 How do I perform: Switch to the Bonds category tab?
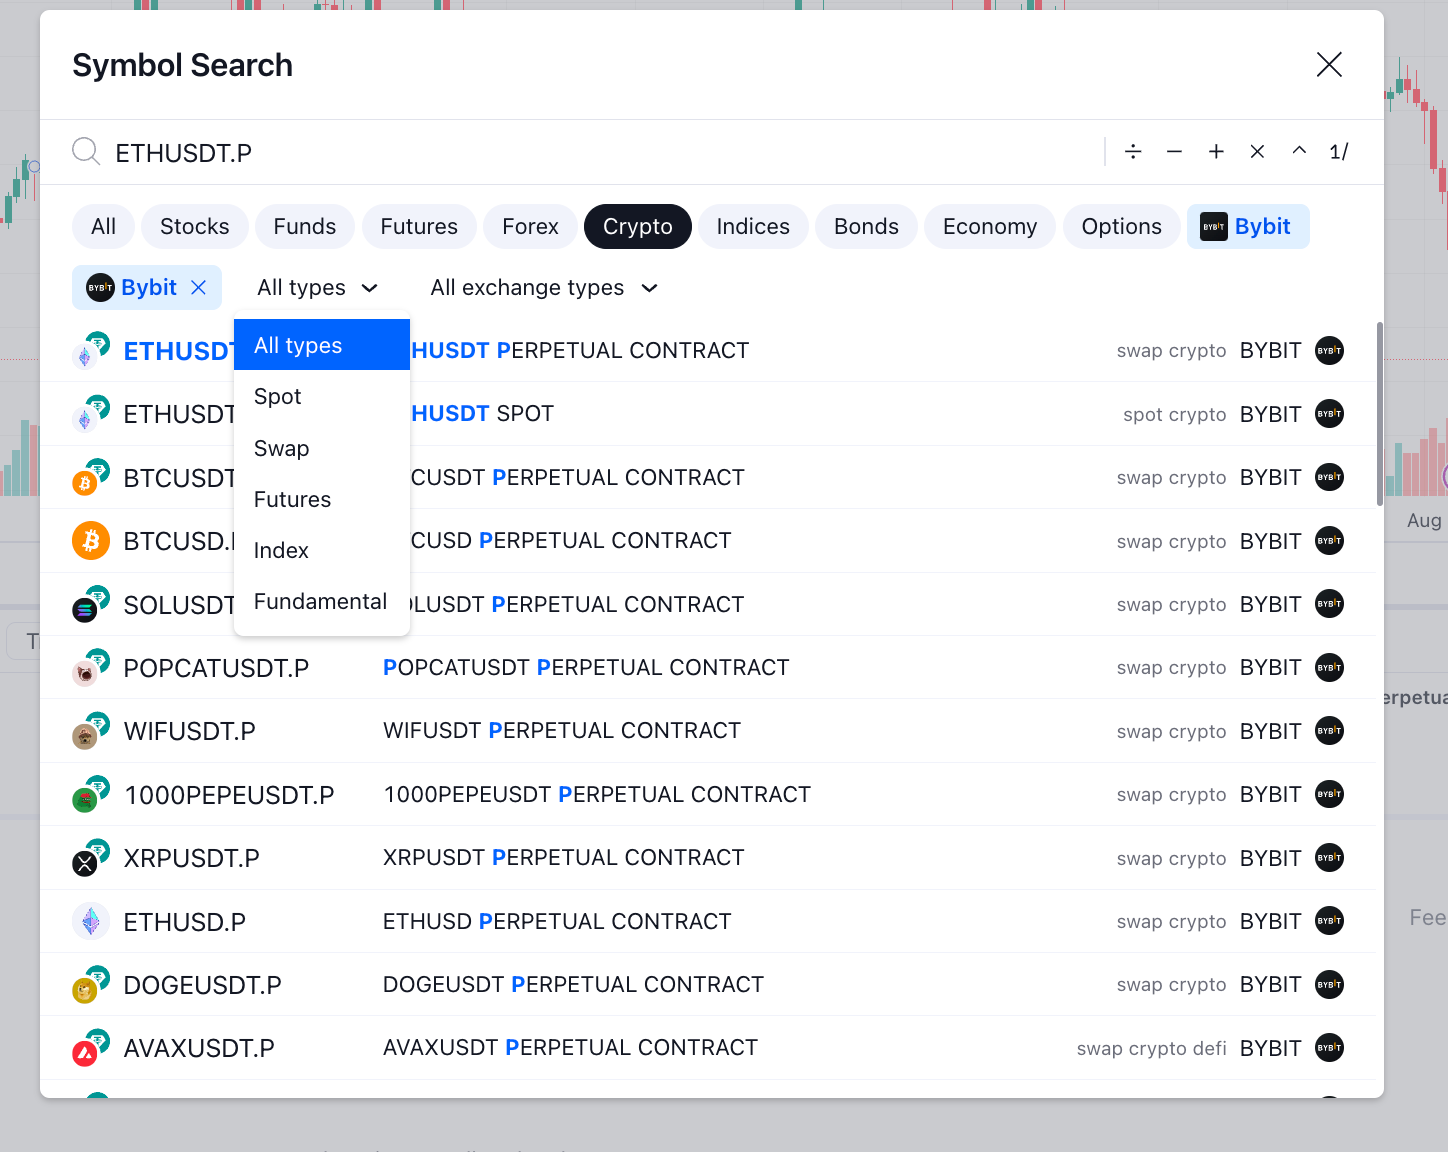[x=866, y=226]
